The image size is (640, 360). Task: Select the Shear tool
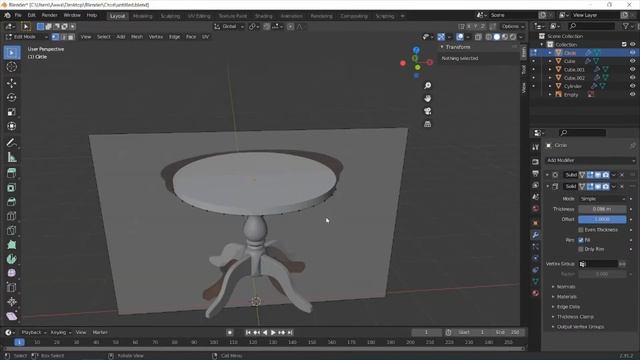tap(11, 316)
